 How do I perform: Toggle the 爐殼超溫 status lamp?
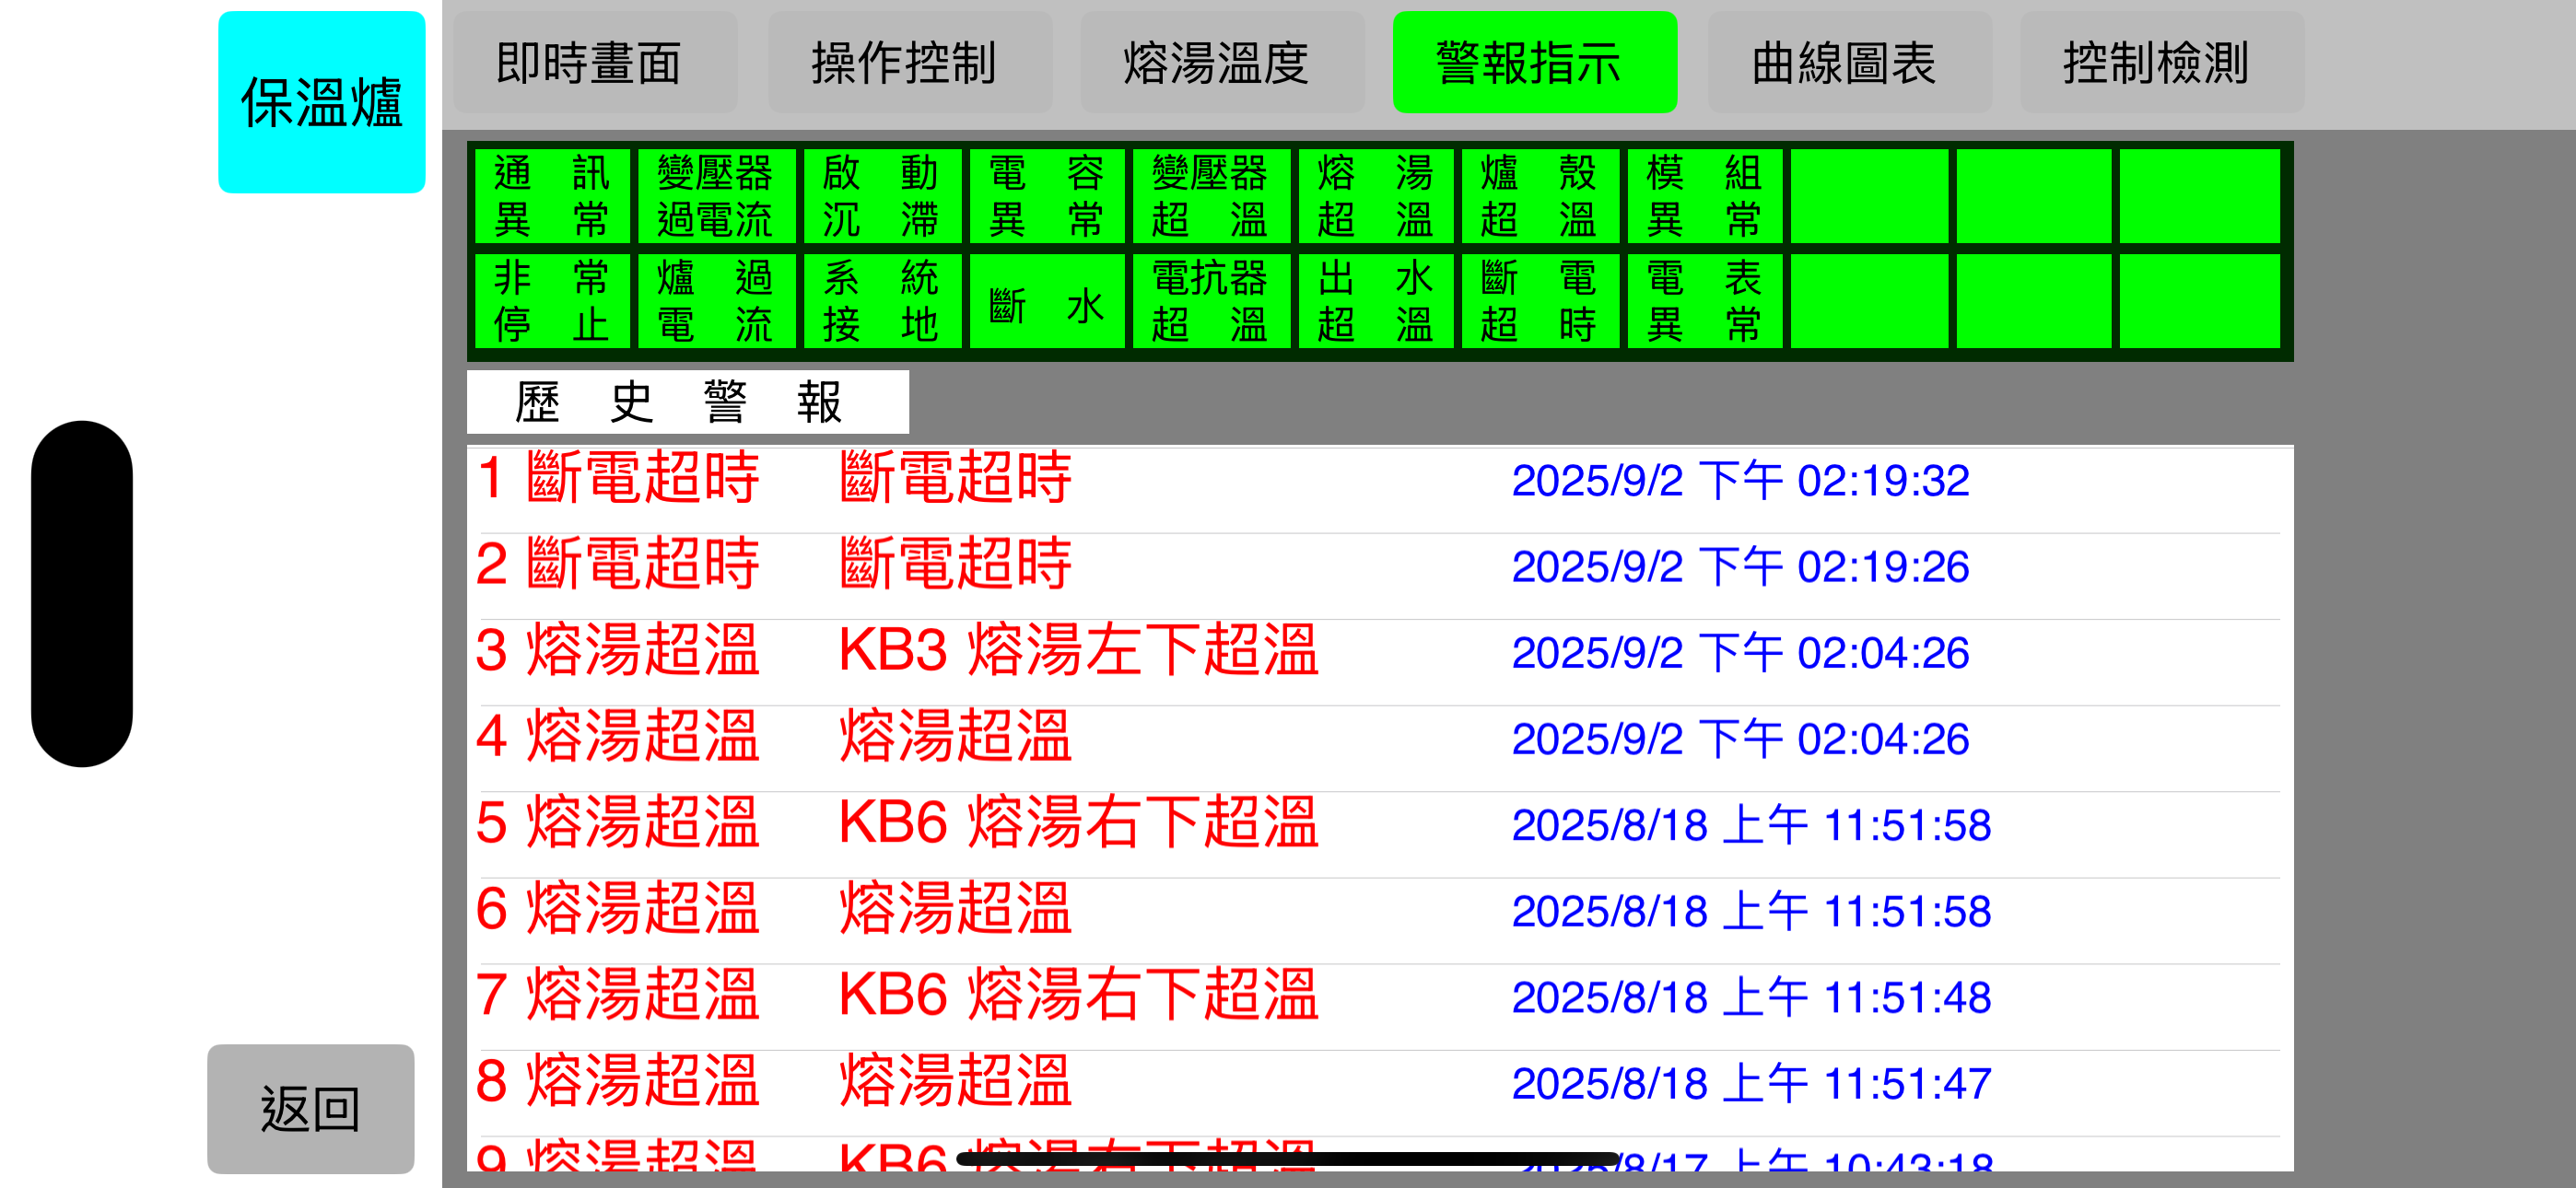[1540, 196]
